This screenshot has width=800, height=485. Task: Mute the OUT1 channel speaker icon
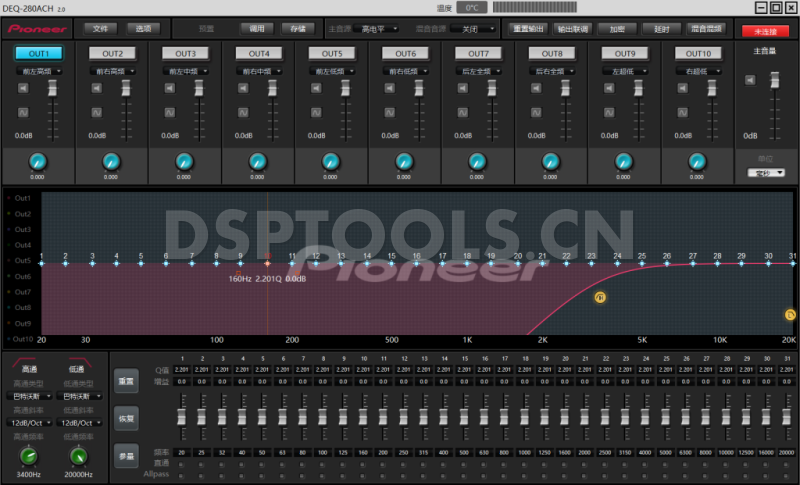(x=24, y=90)
